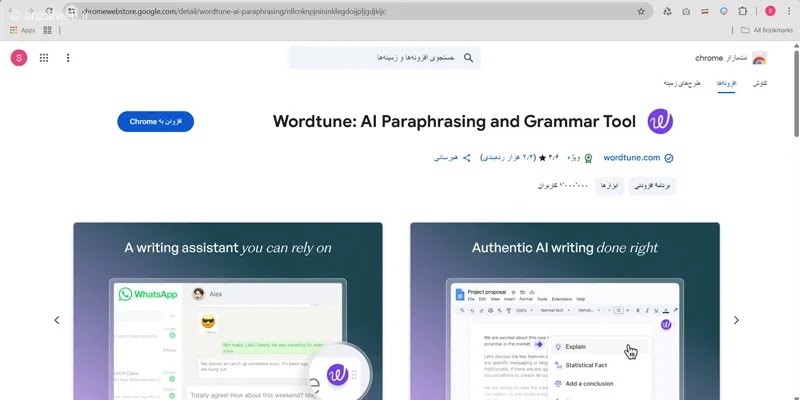Image resolution: width=800 pixels, height=400 pixels.
Task: Click the rating star icon
Action: (x=542, y=158)
